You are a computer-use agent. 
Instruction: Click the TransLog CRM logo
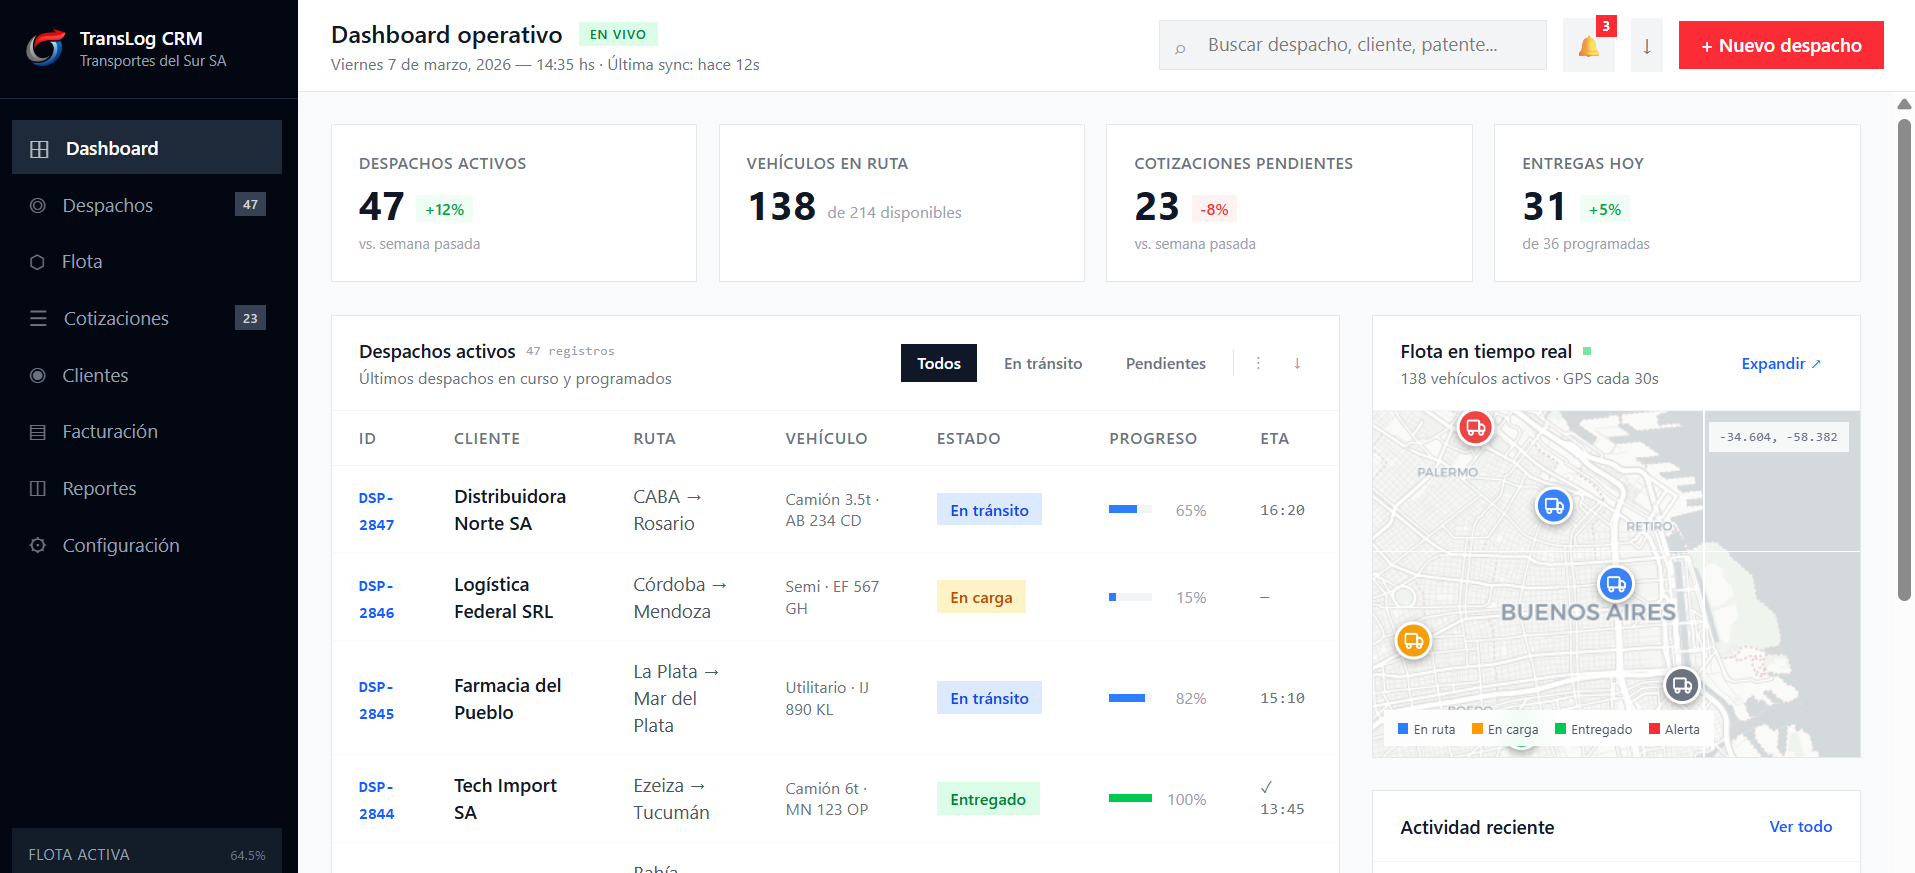(45, 47)
